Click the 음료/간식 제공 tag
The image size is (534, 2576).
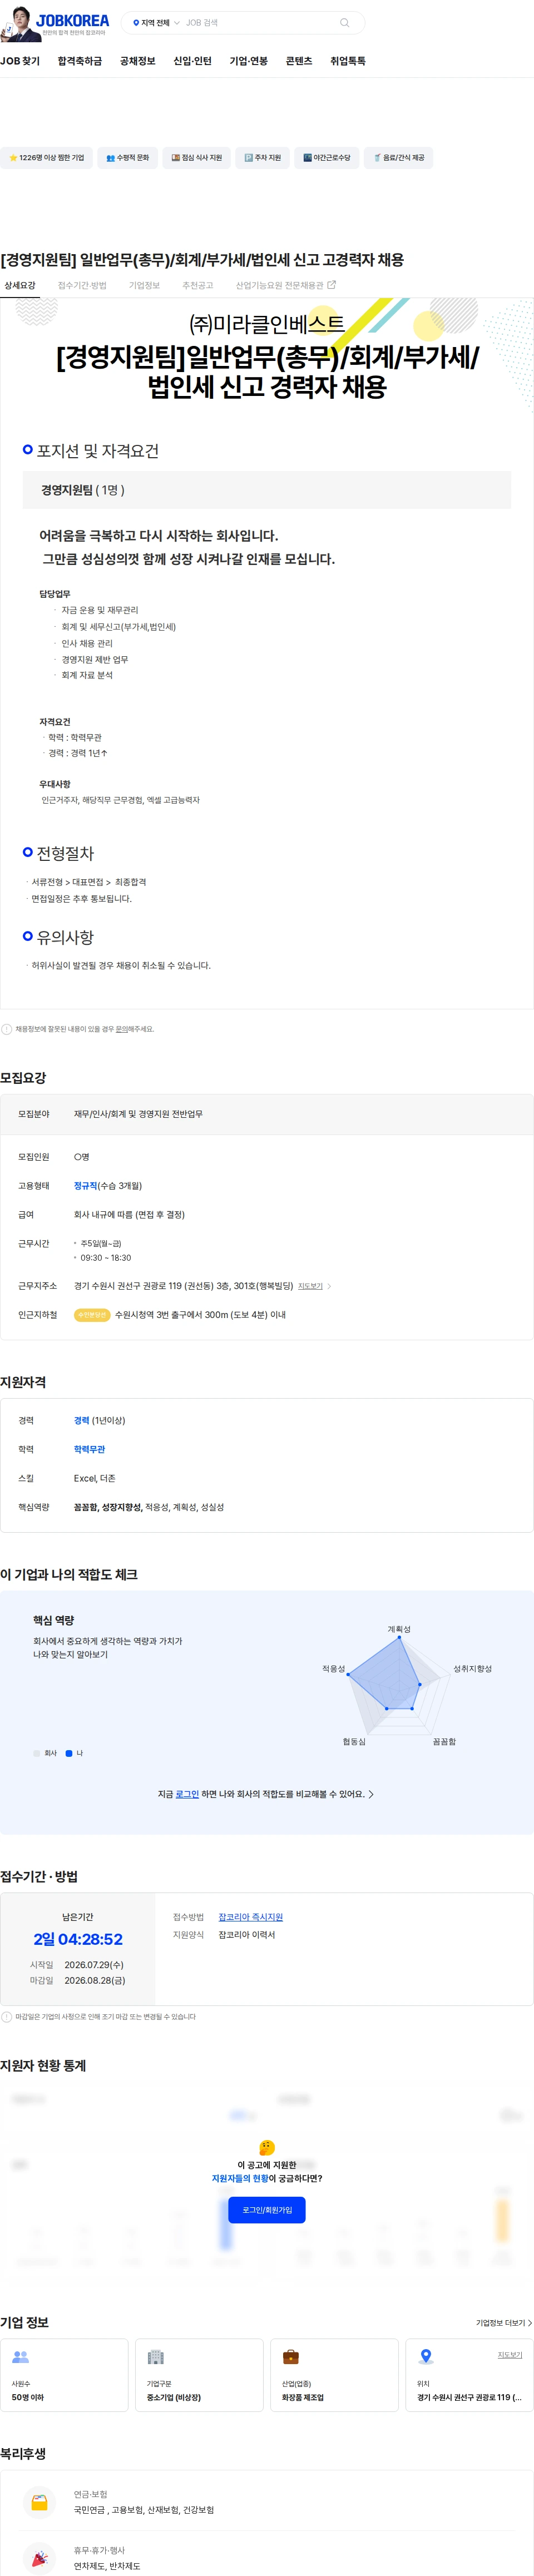click(x=399, y=158)
